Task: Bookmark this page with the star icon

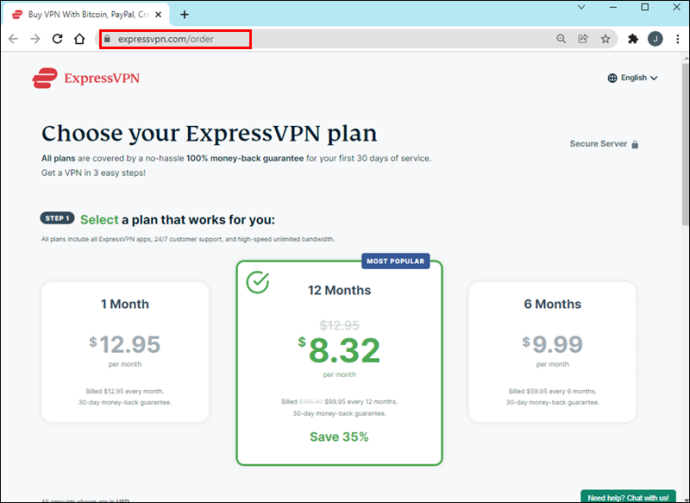Action: tap(606, 39)
